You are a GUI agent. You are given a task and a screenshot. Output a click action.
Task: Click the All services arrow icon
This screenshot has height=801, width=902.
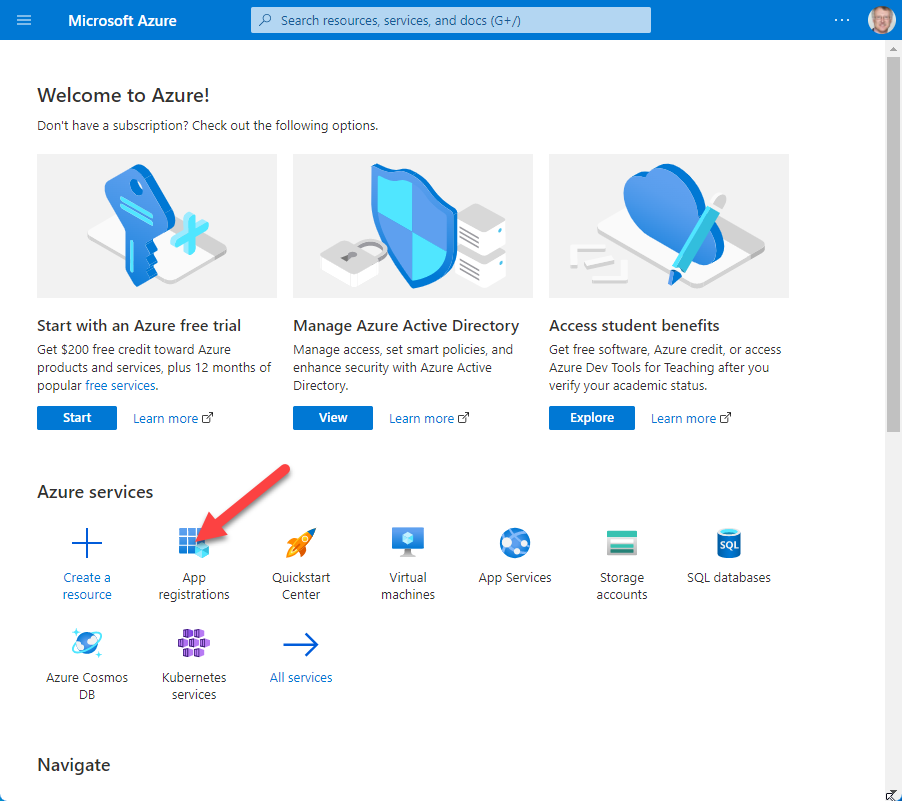(301, 644)
